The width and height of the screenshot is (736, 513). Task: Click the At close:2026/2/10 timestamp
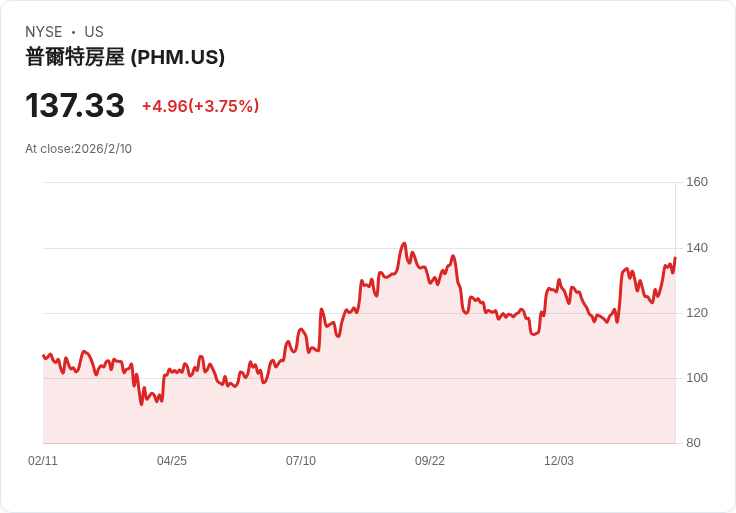click(x=78, y=149)
